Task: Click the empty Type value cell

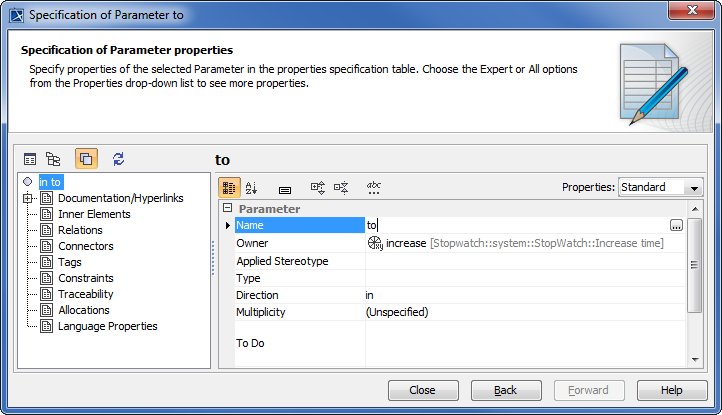Action: [x=525, y=278]
